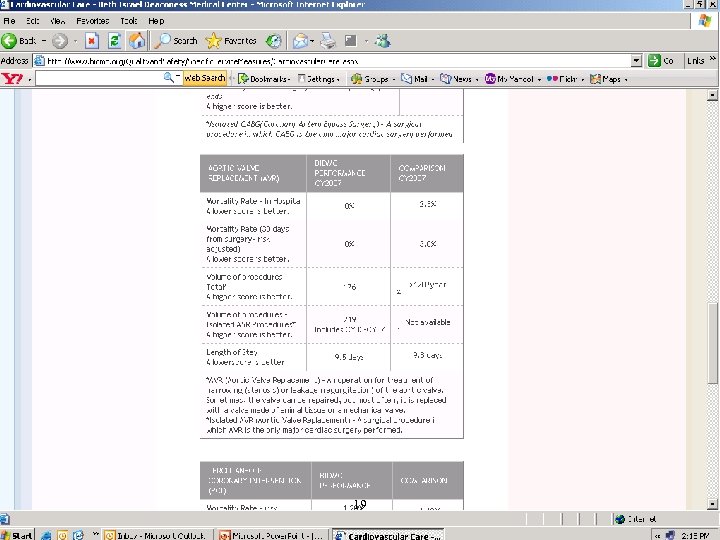This screenshot has width=720, height=540.
Task: Print the page with the printer icon
Action: click(328, 41)
